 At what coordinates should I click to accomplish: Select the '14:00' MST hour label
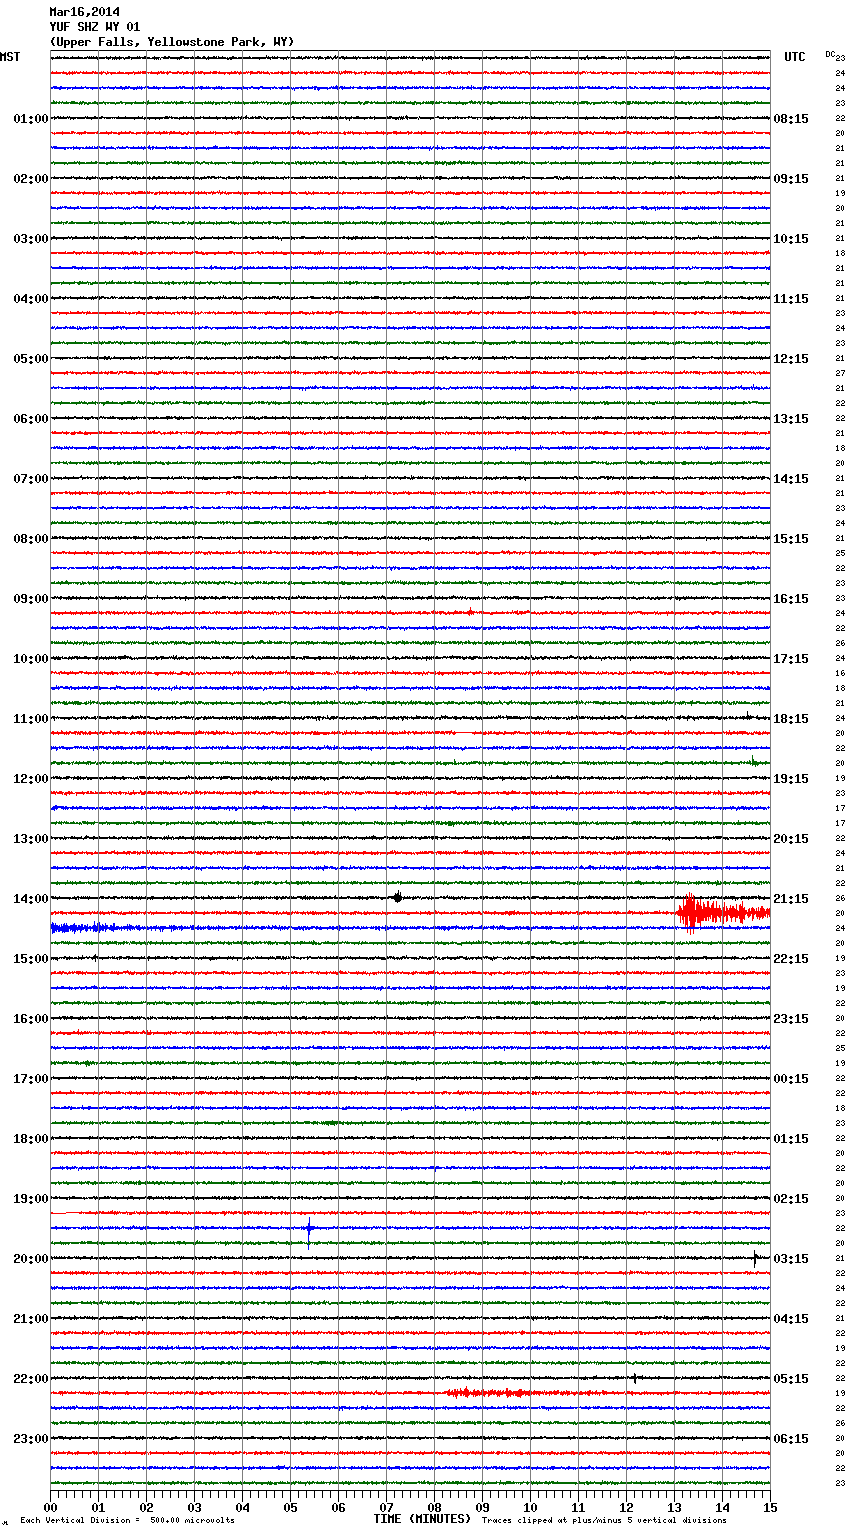(31, 899)
